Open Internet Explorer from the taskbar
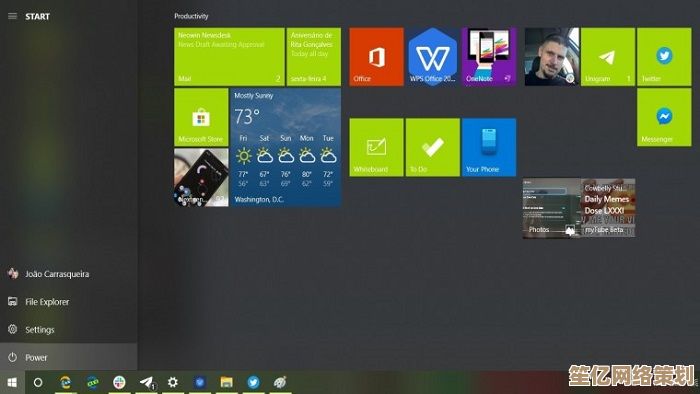700x394 pixels. [x=65, y=382]
